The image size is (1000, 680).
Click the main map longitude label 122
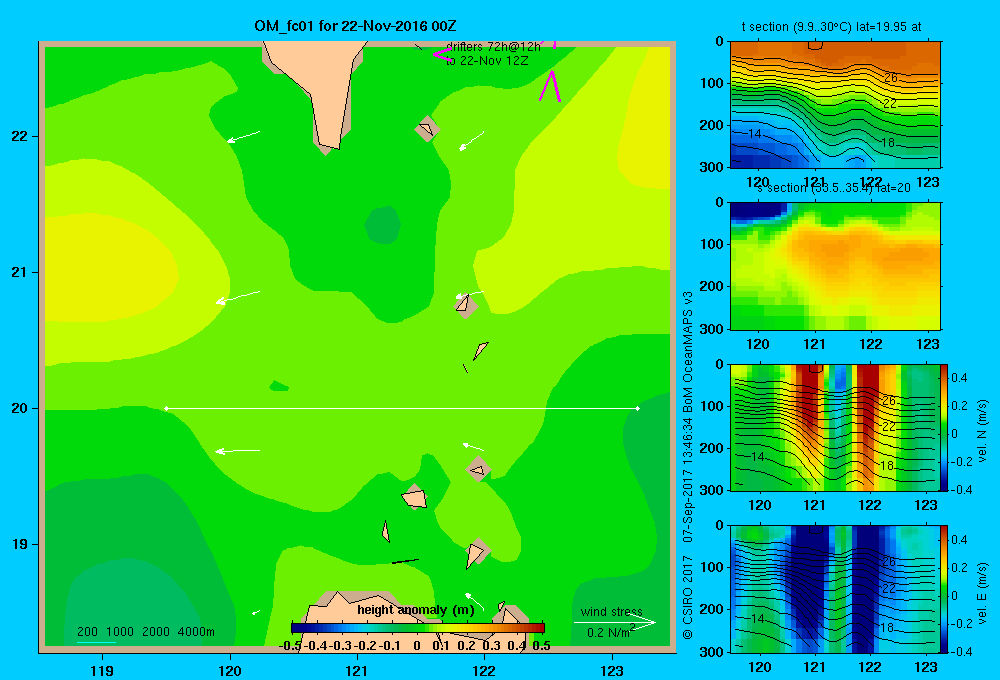pos(484,670)
